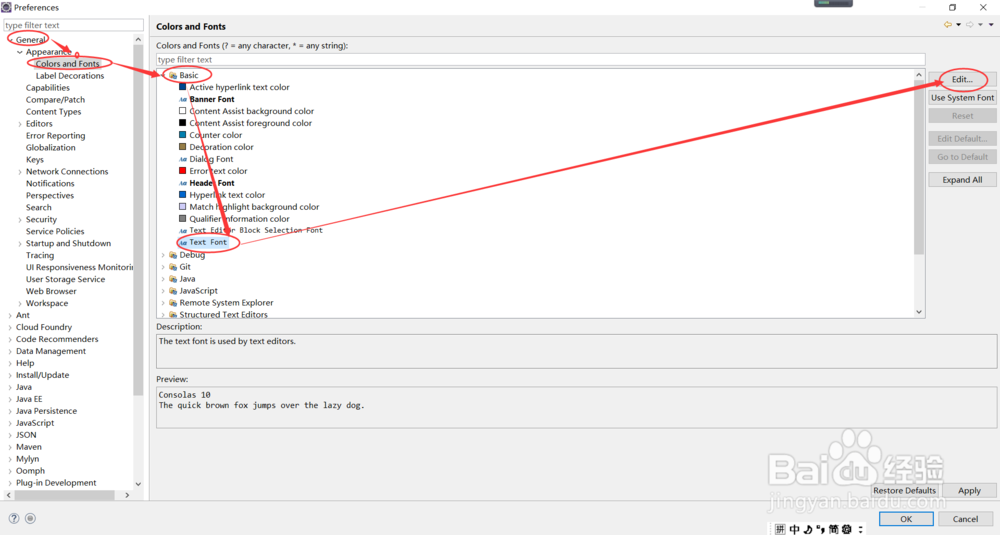
Task: Select Dialog Font entry
Action: pyautogui.click(x=211, y=159)
